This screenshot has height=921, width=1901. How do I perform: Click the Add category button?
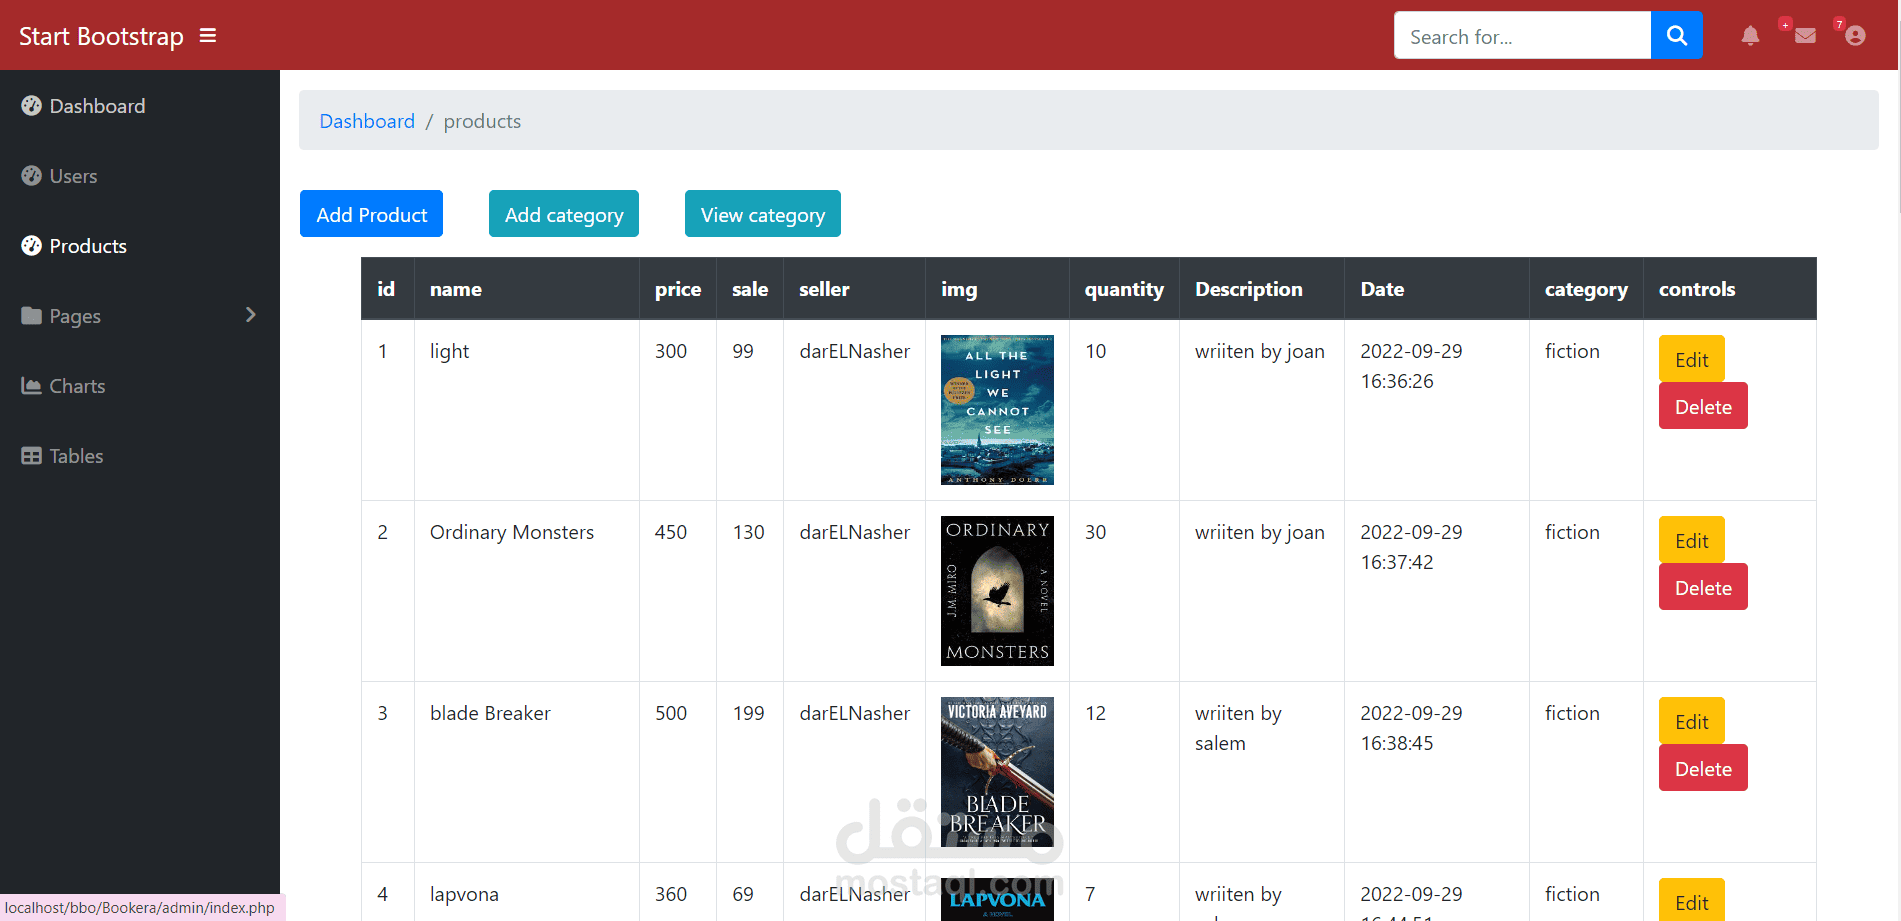tap(564, 214)
